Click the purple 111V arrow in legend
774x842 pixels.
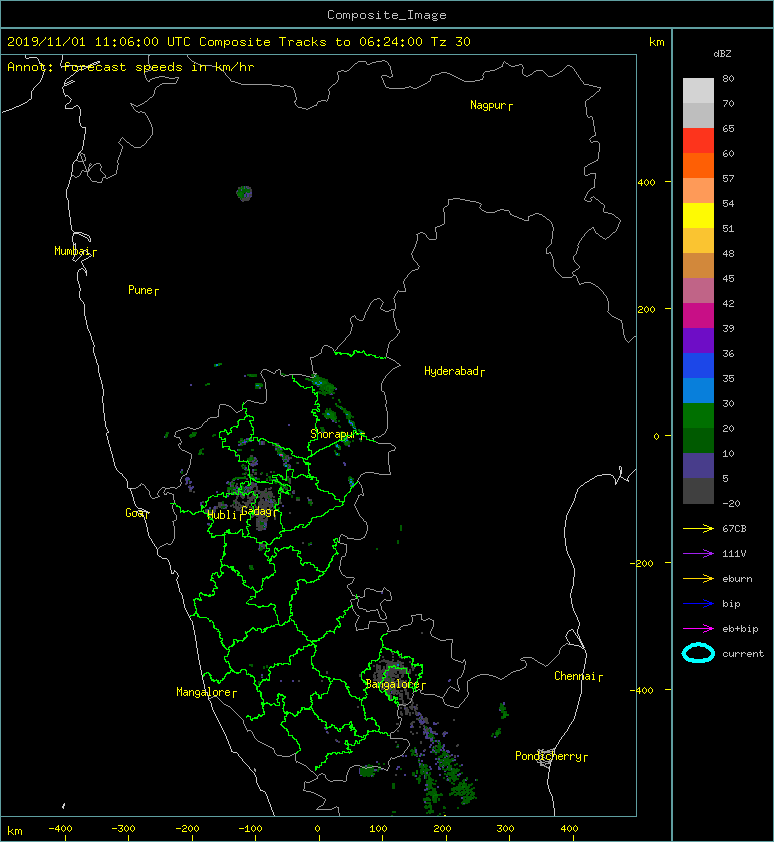[698, 554]
